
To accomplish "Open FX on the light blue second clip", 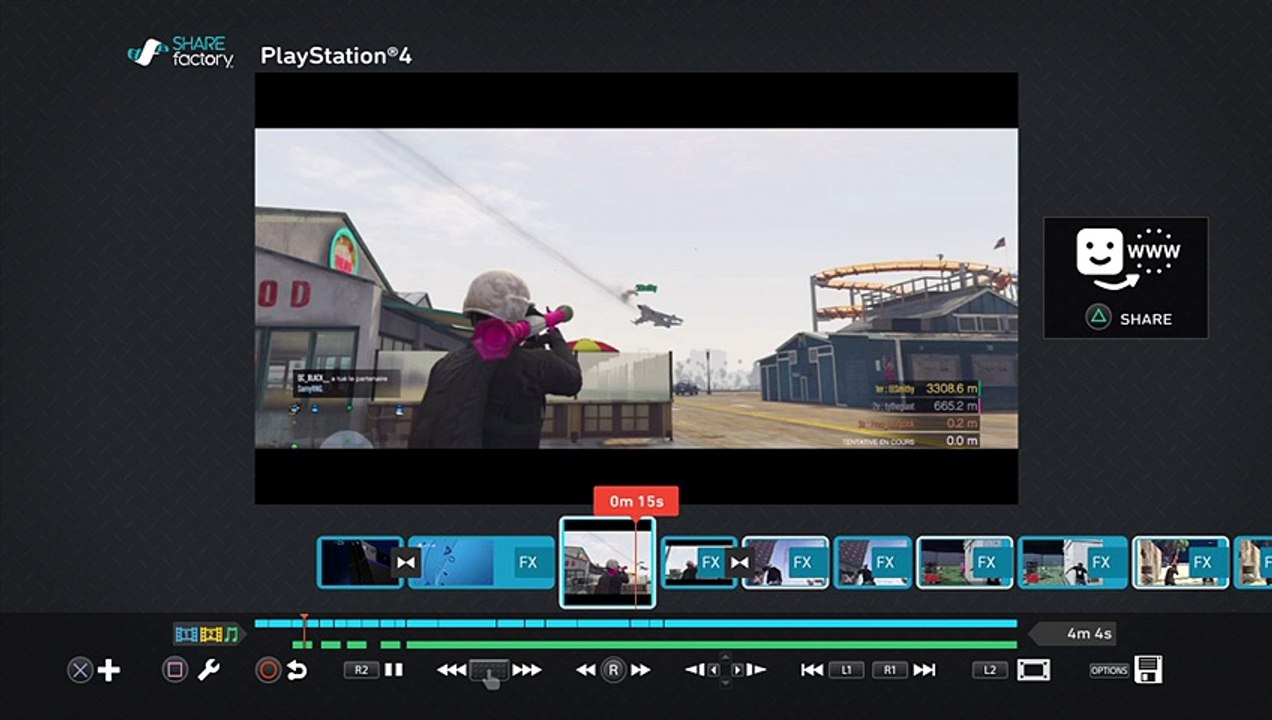I will [x=528, y=562].
